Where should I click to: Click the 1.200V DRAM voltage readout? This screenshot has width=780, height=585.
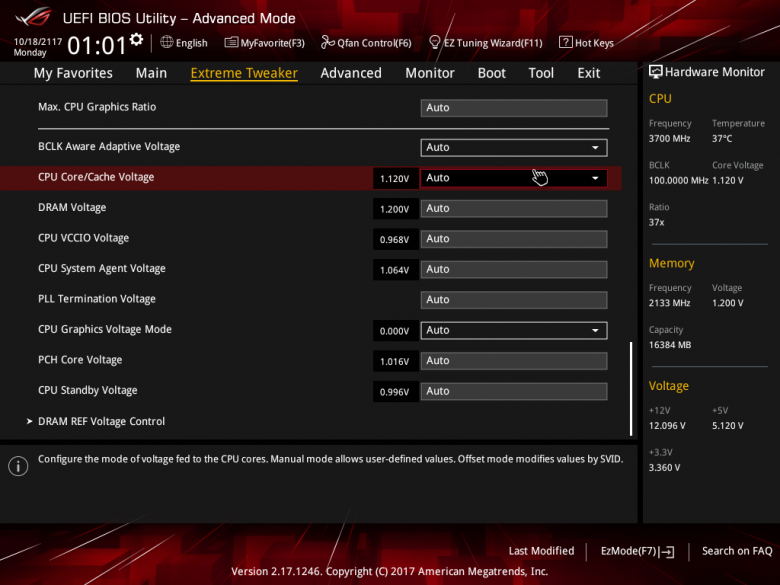(x=394, y=209)
